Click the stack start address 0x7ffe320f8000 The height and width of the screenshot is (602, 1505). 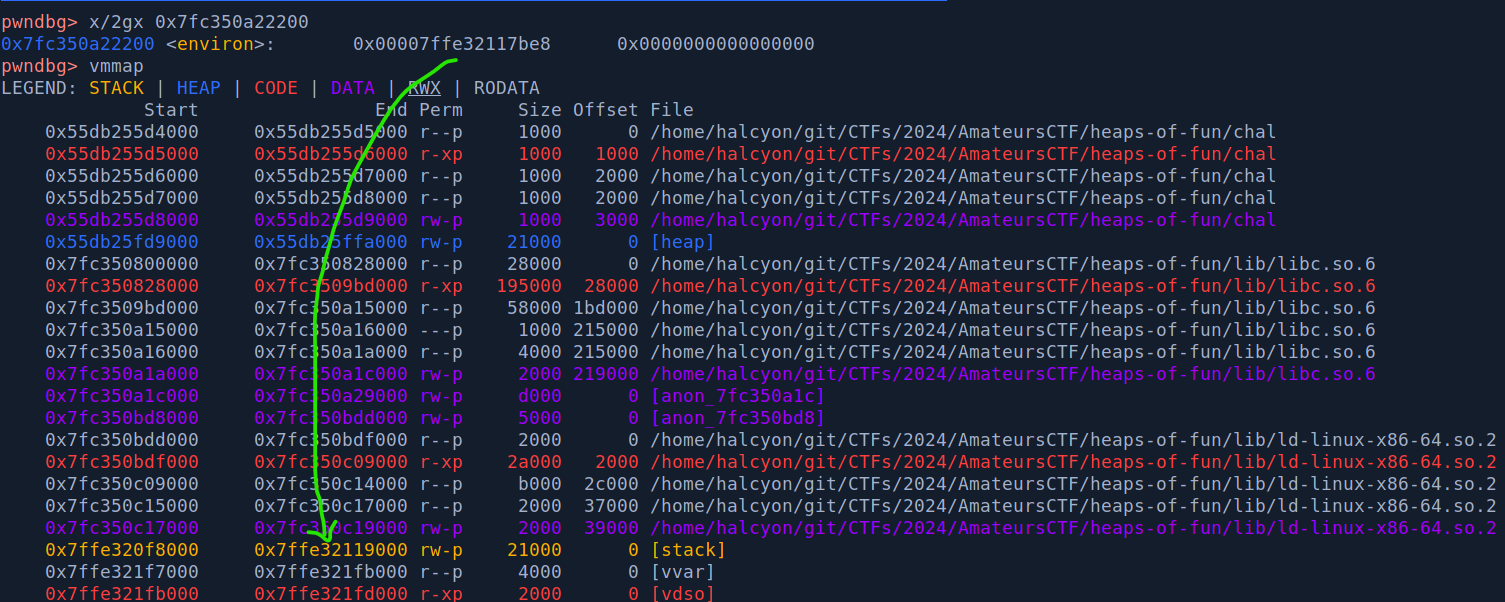(x=122, y=550)
